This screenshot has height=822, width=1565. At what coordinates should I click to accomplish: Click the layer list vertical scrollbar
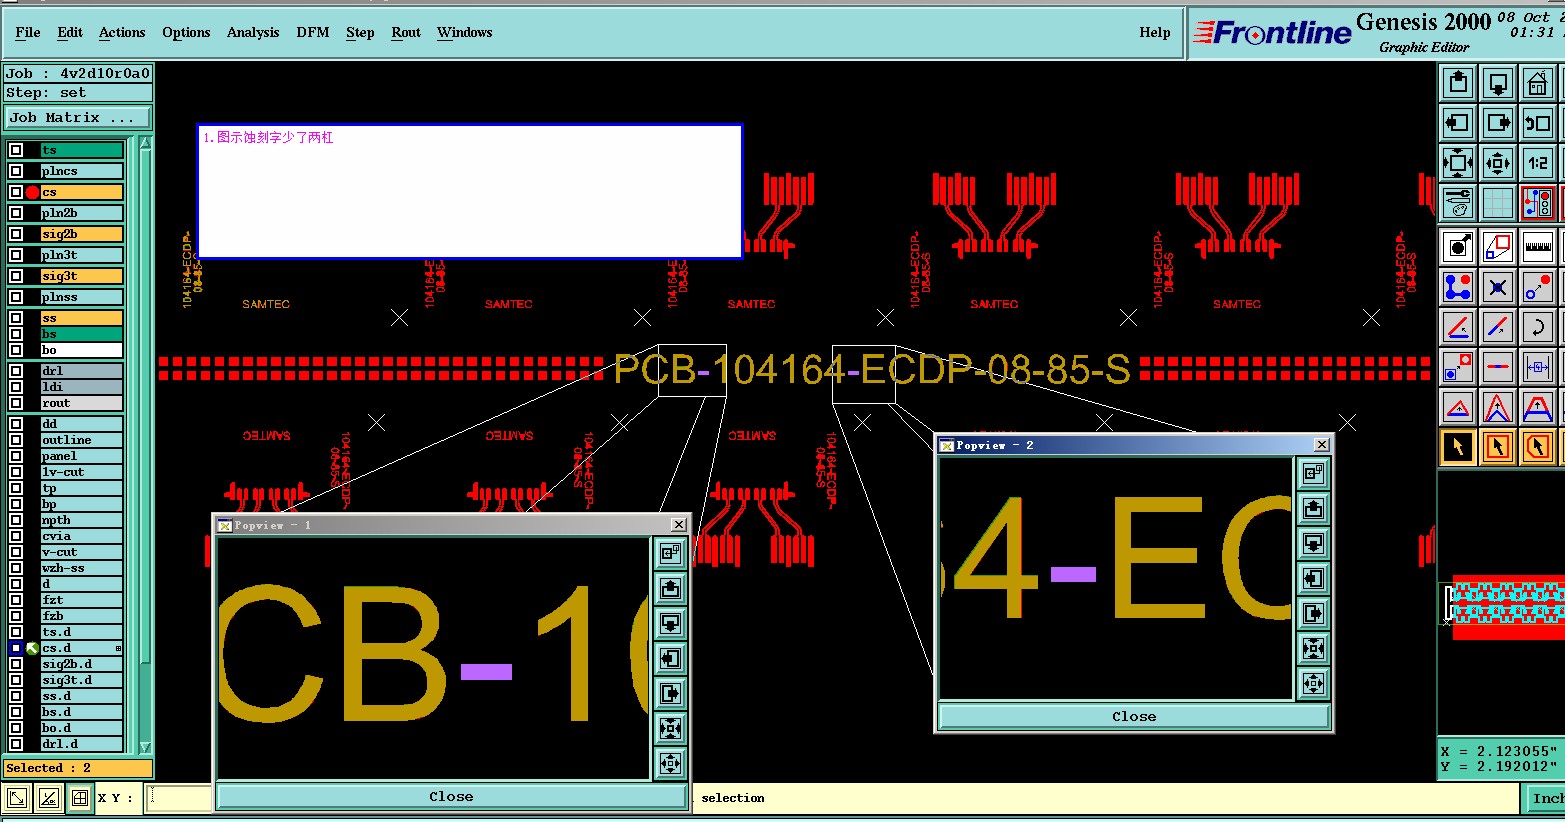[145, 445]
